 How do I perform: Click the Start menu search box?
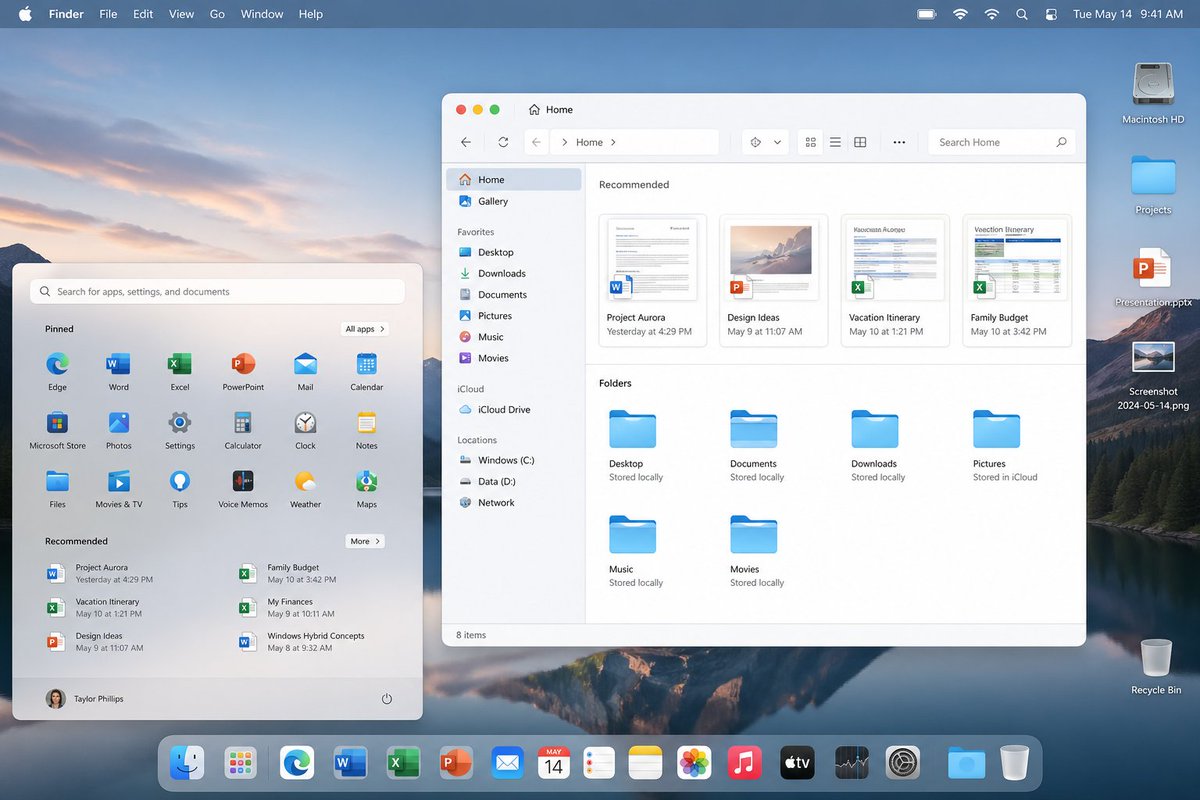click(x=217, y=291)
